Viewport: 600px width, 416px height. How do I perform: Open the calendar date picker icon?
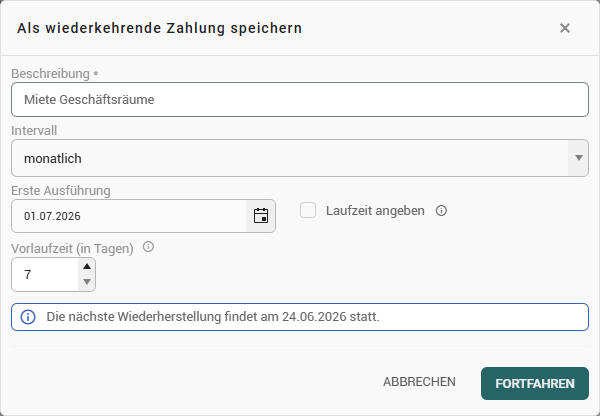tap(261, 216)
